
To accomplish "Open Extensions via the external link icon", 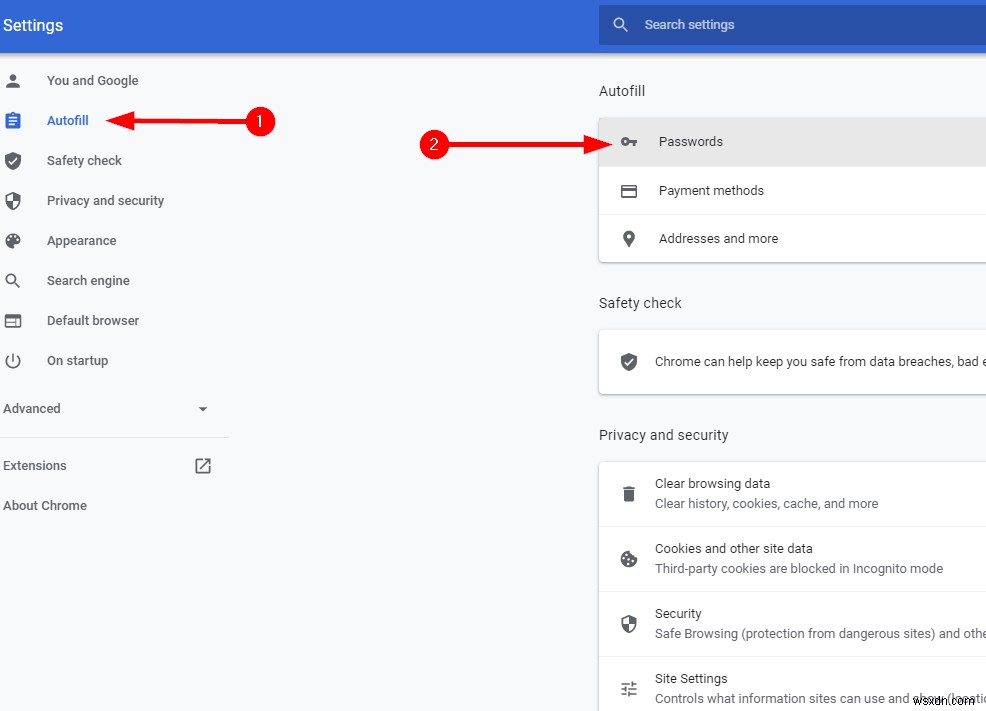I will [203, 466].
